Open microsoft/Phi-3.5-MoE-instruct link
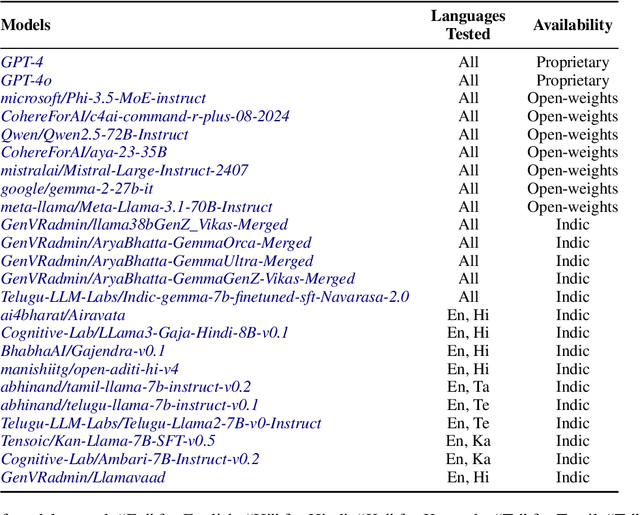This screenshot has width=640, height=515. pos(103,98)
